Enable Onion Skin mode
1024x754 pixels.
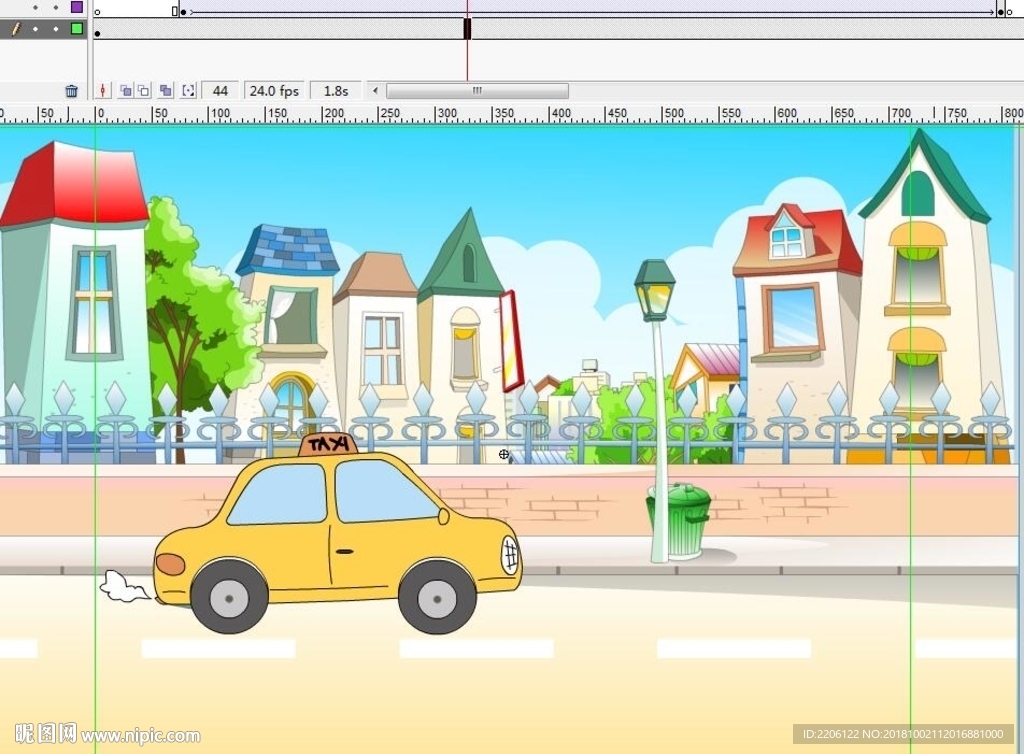tap(125, 91)
